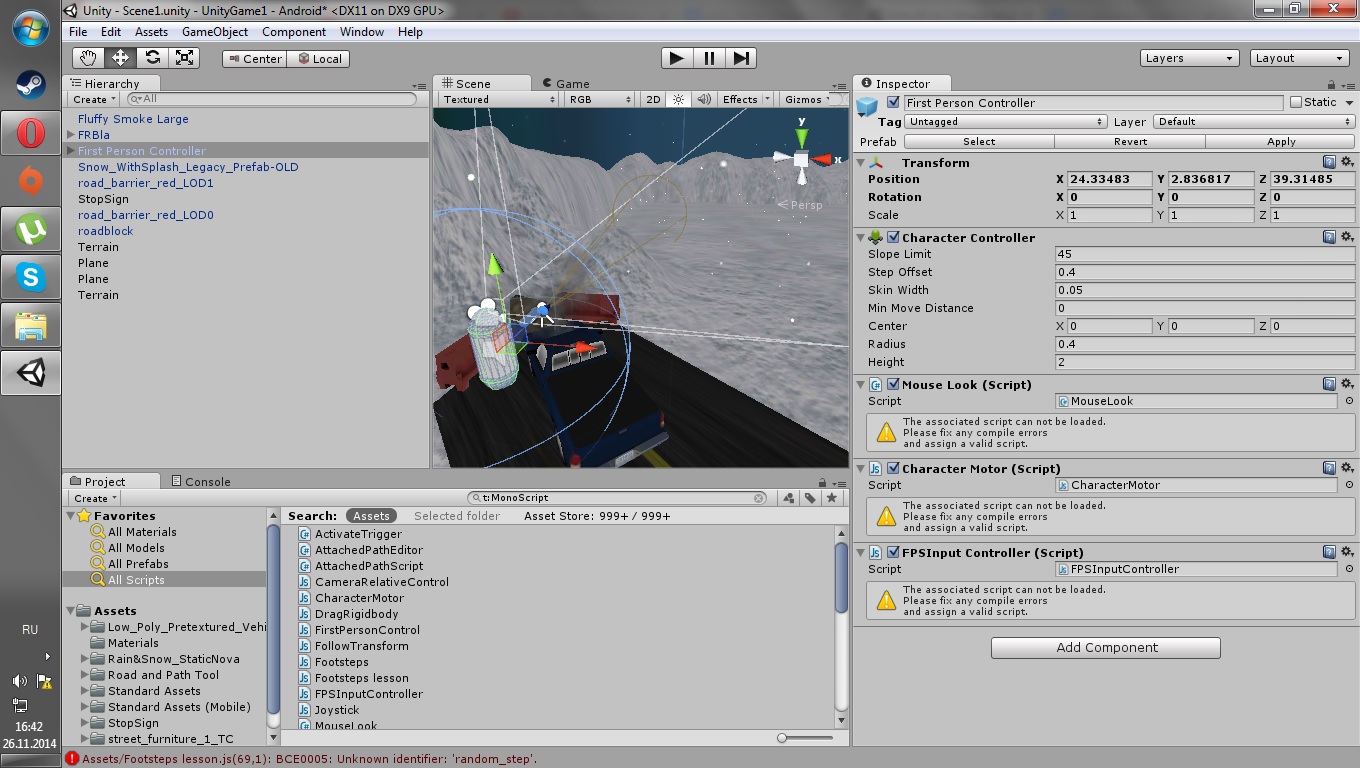This screenshot has width=1360, height=768.
Task: Click the red error icon in status bar
Action: pos(71,759)
